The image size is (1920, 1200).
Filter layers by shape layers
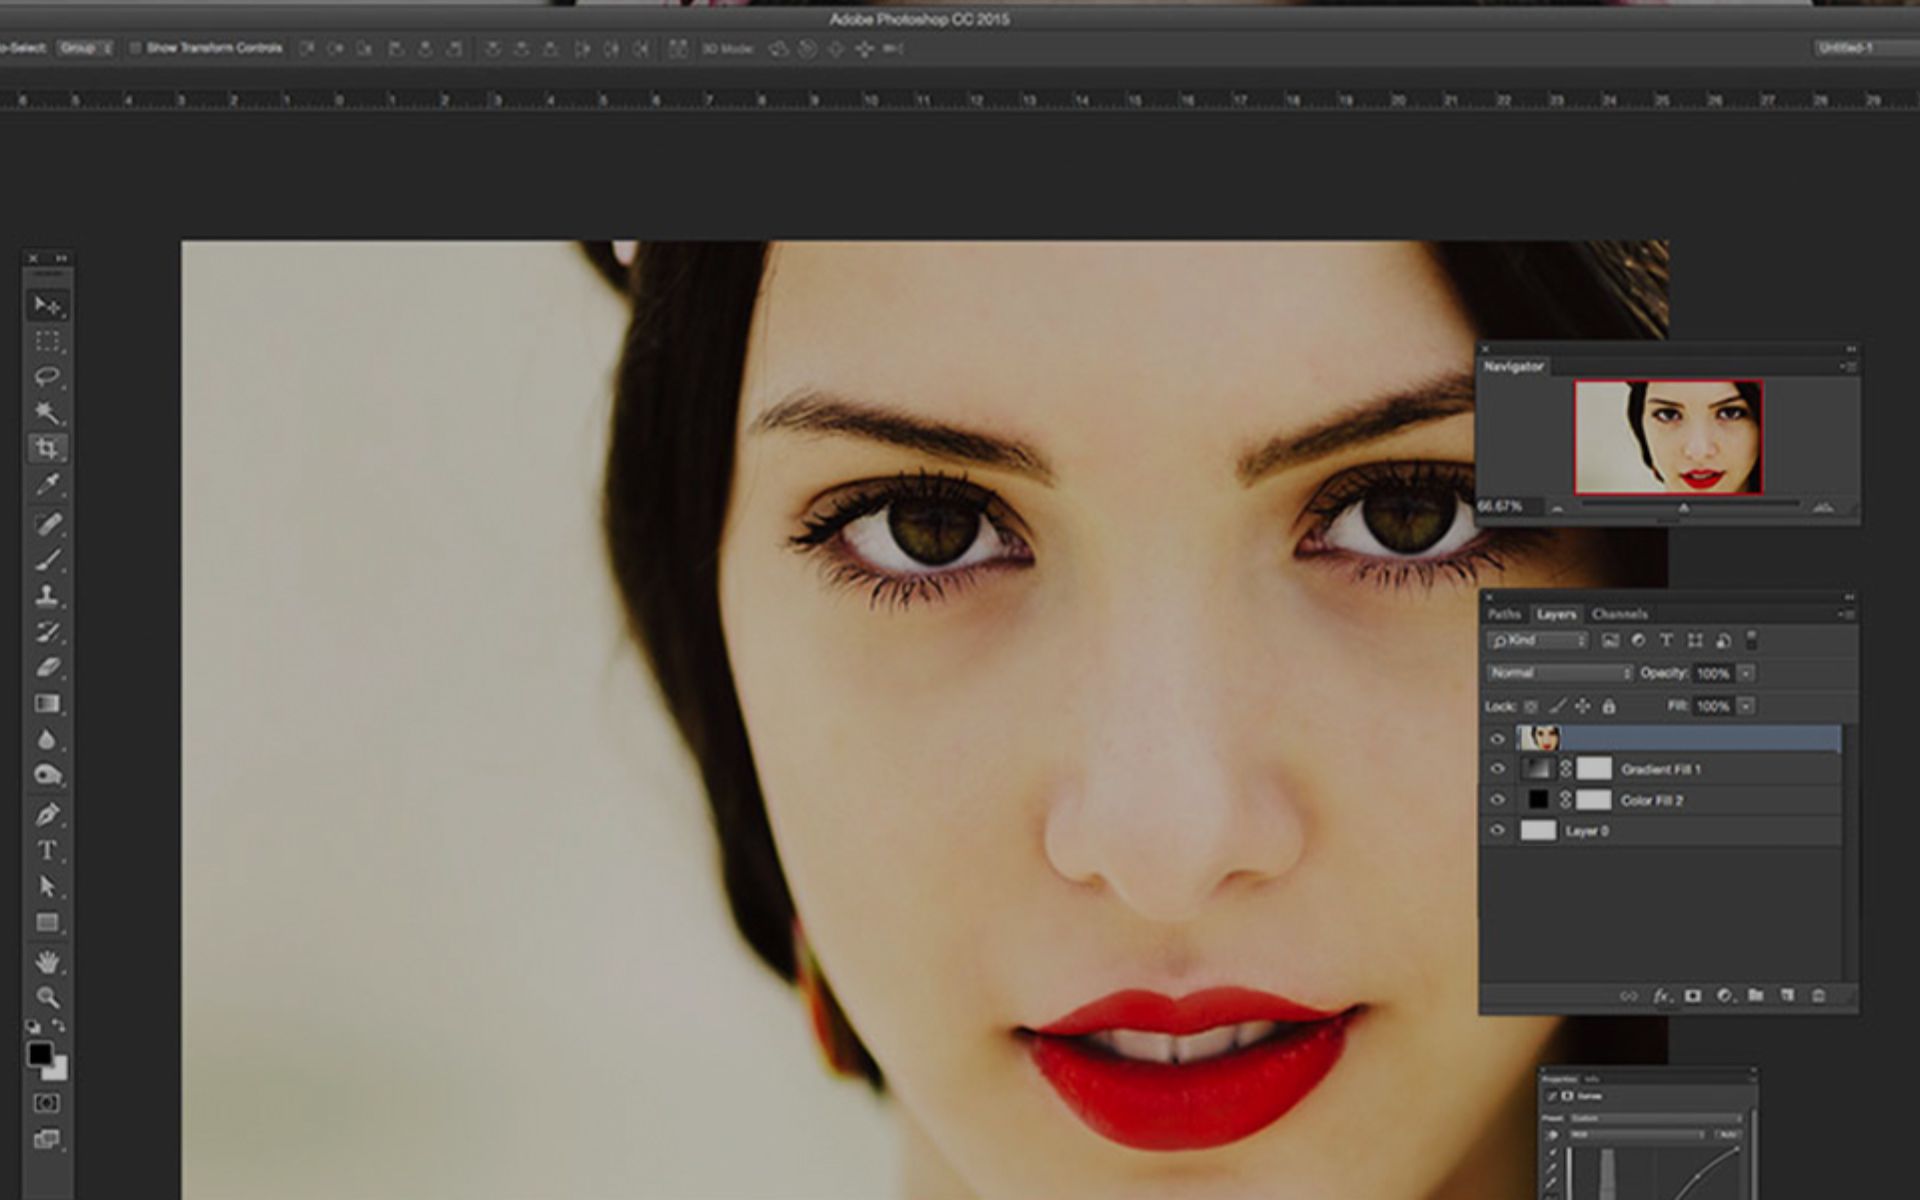1694,641
